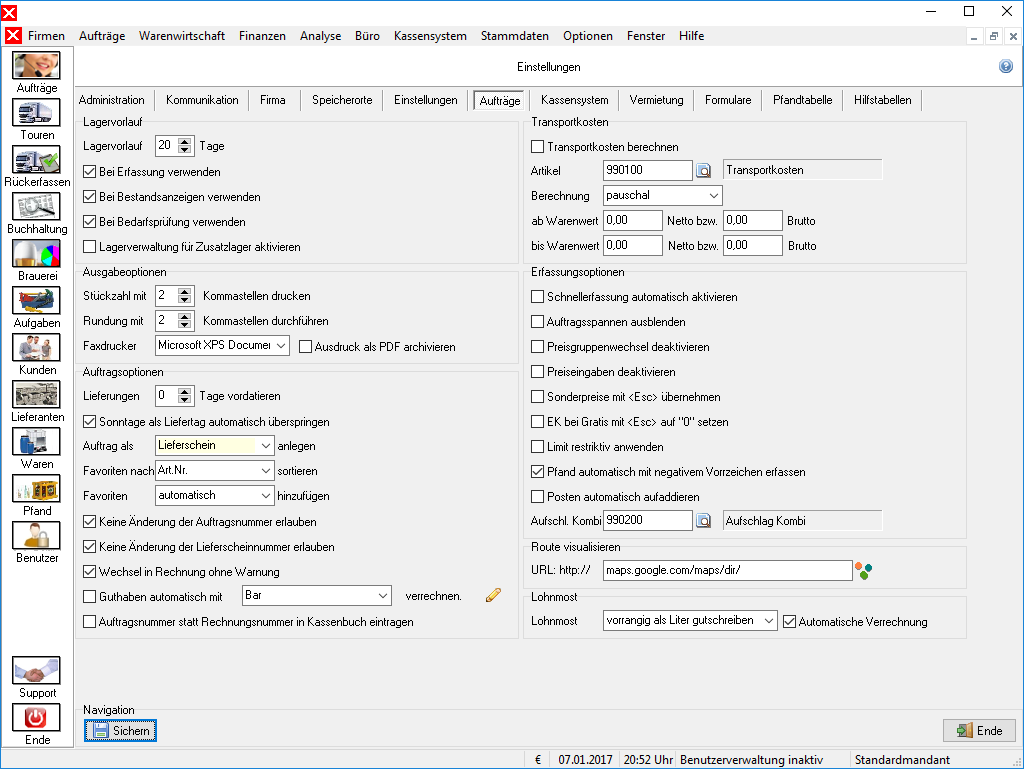Click 'ab Warenwert' Netto input field
1024x769 pixels.
pyautogui.click(x=633, y=221)
